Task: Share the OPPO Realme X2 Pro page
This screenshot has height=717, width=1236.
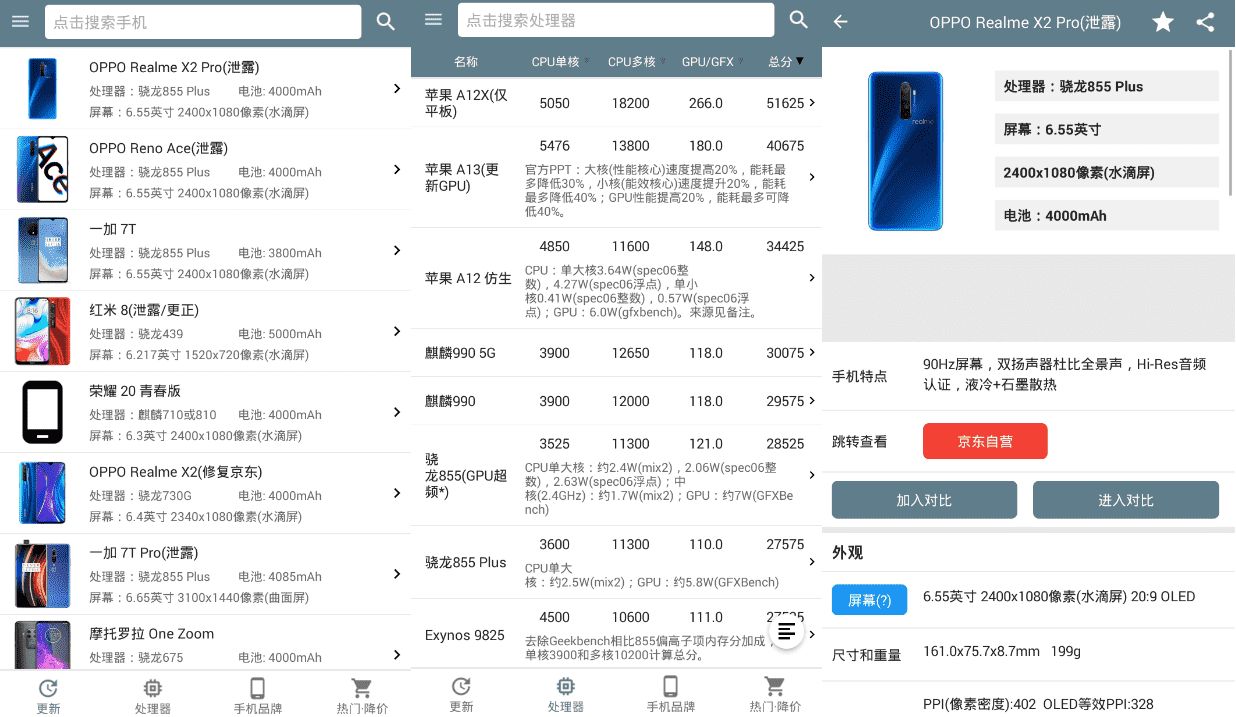Action: pyautogui.click(x=1206, y=22)
